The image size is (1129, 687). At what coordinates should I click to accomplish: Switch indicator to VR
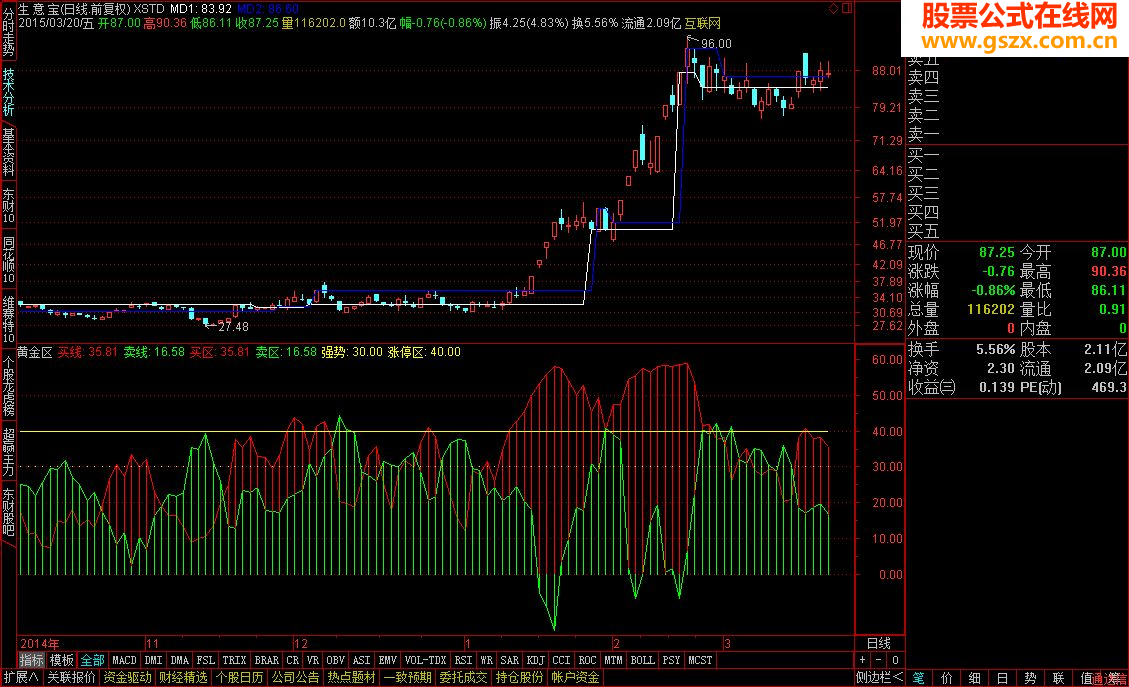[x=312, y=660]
